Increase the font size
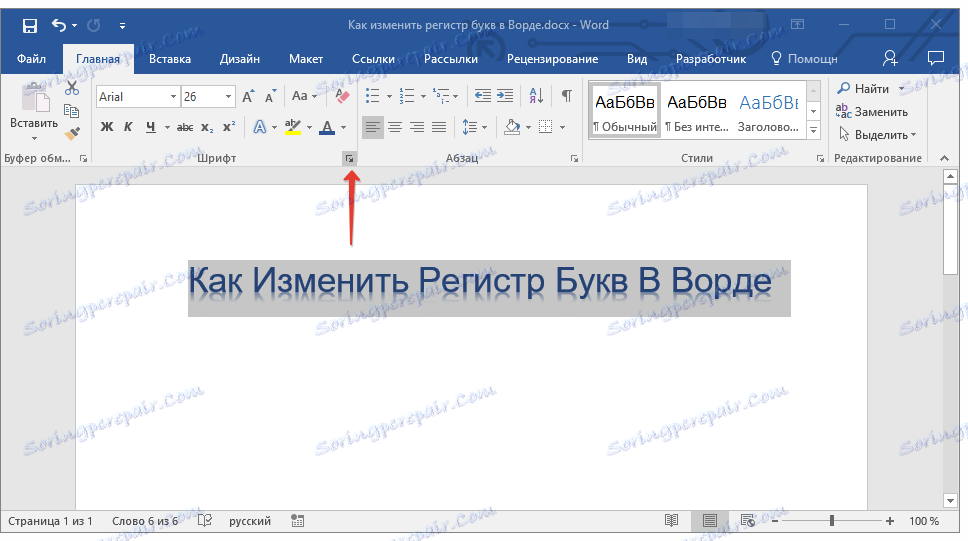The height and width of the screenshot is (541, 968). pos(248,96)
